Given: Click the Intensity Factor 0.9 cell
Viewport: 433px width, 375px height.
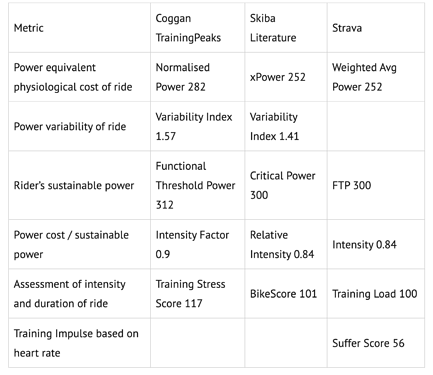Looking at the screenshot, I should tap(197, 244).
